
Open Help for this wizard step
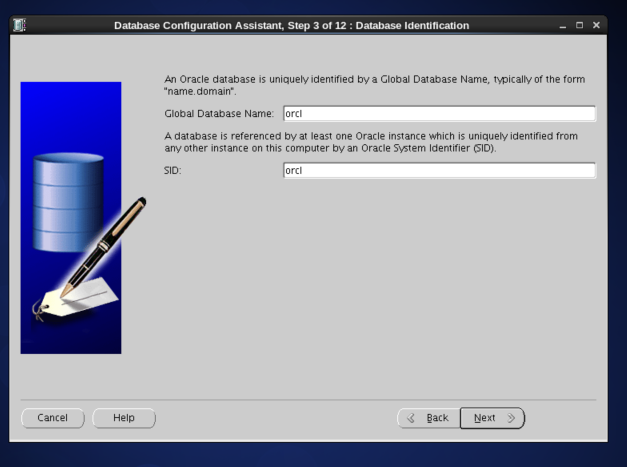point(124,418)
